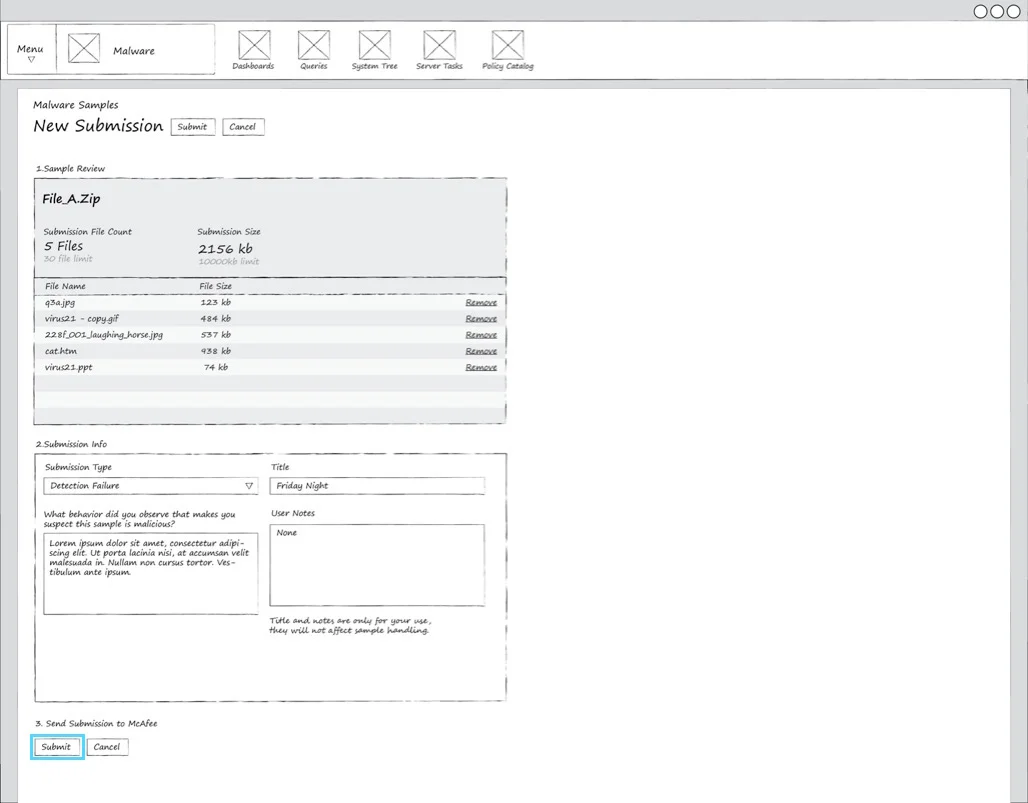Select the virus21.ppt file name
Image resolution: width=1028 pixels, height=803 pixels.
click(68, 367)
